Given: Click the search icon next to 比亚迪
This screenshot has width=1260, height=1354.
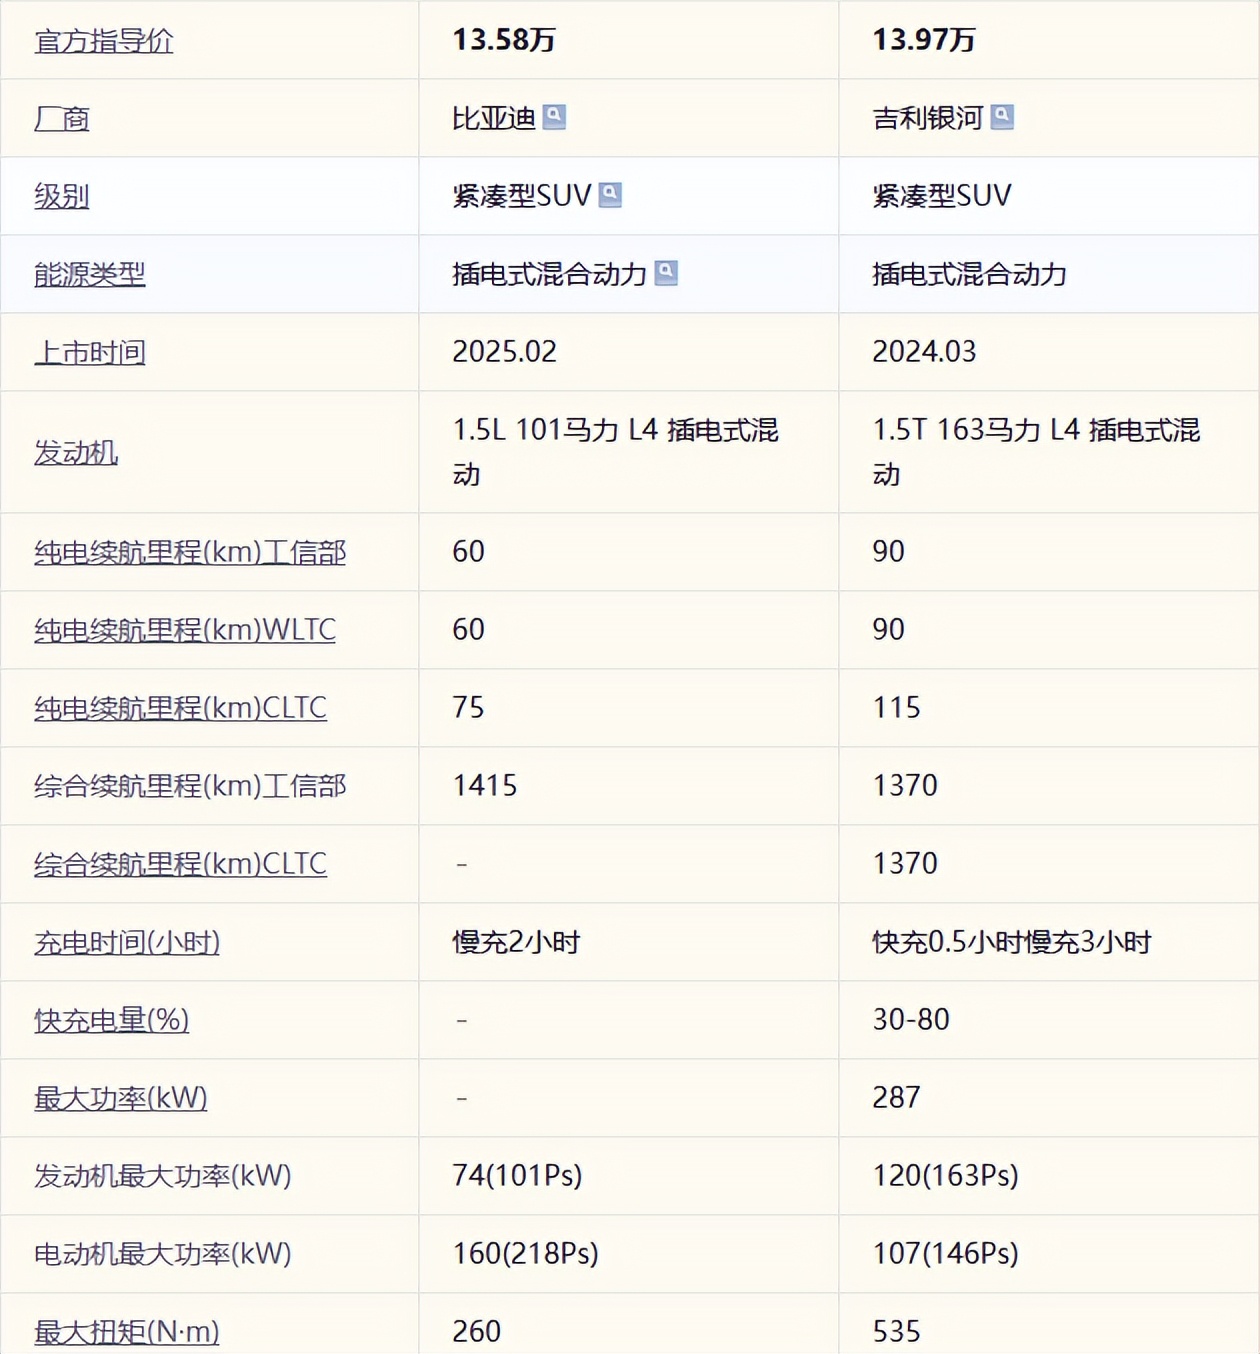Looking at the screenshot, I should click(554, 117).
